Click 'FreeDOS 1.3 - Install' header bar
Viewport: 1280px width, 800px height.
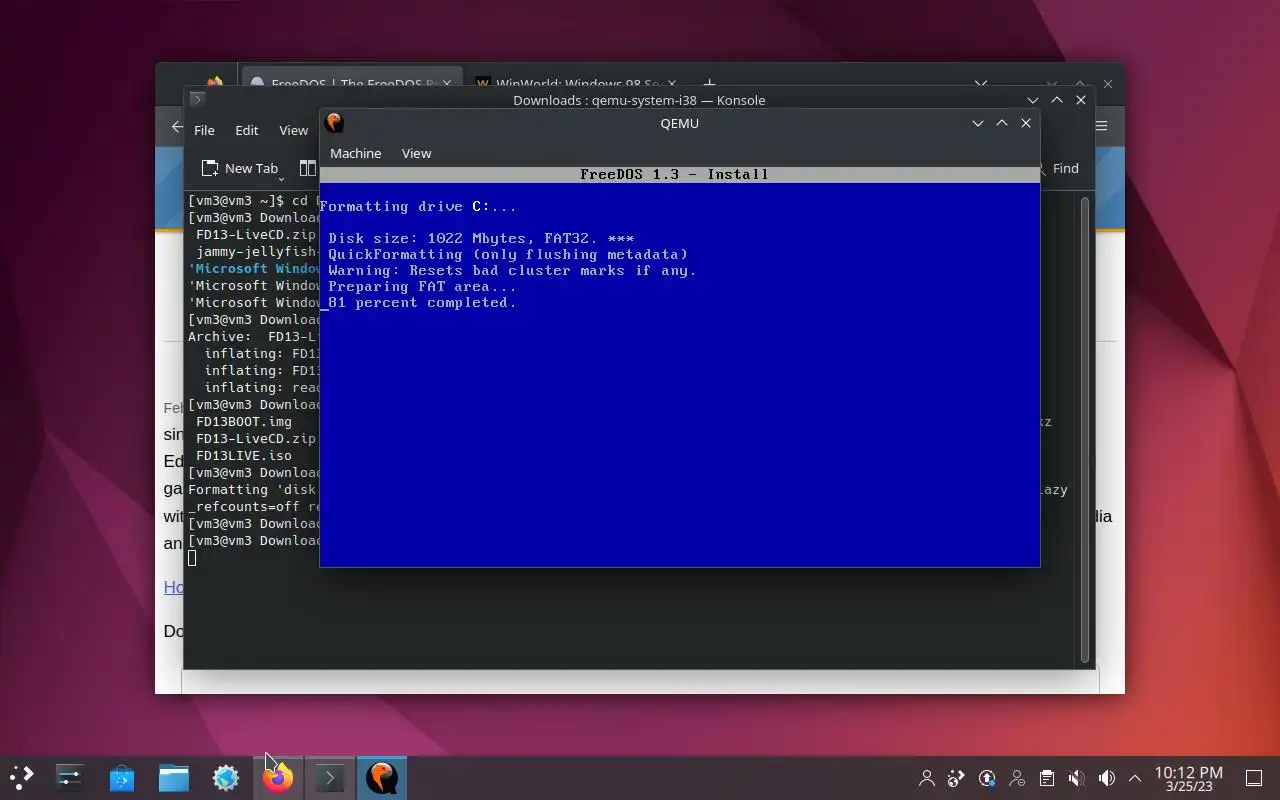point(680,174)
